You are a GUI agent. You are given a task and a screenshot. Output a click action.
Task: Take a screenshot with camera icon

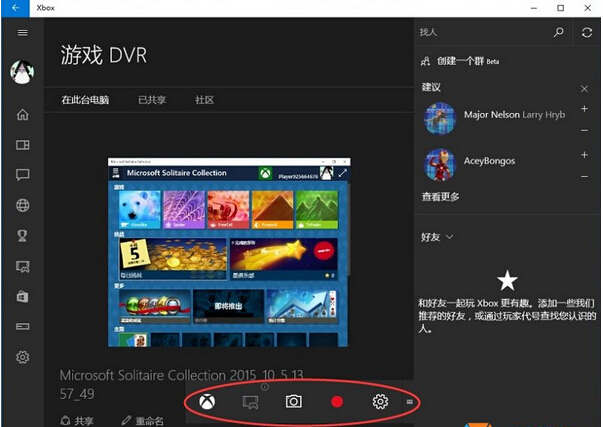293,402
